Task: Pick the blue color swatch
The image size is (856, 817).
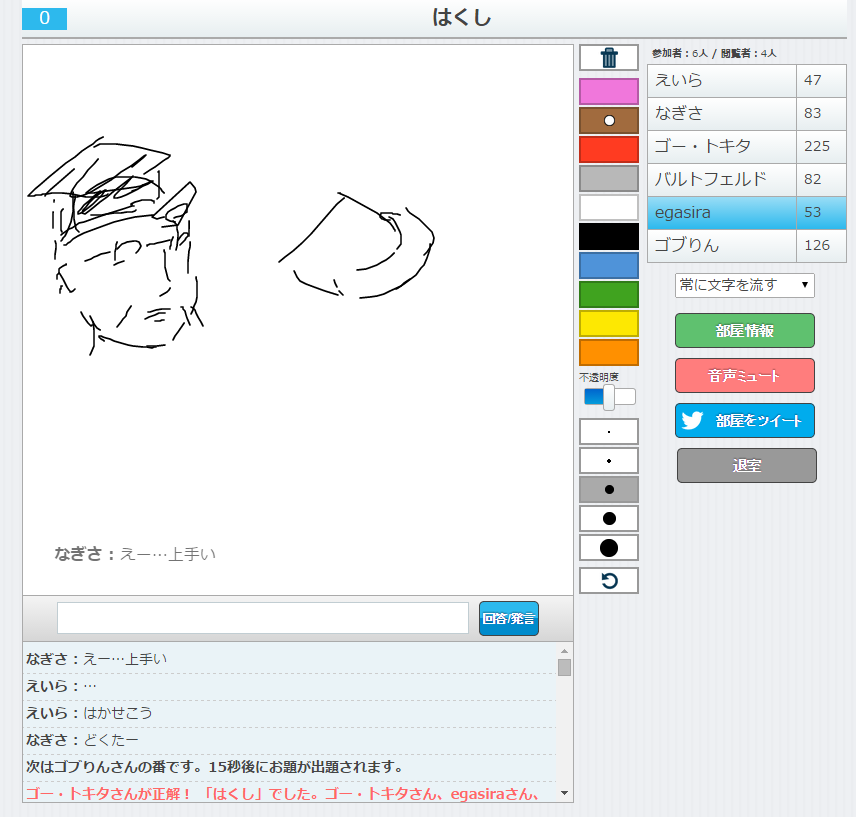Action: click(609, 266)
